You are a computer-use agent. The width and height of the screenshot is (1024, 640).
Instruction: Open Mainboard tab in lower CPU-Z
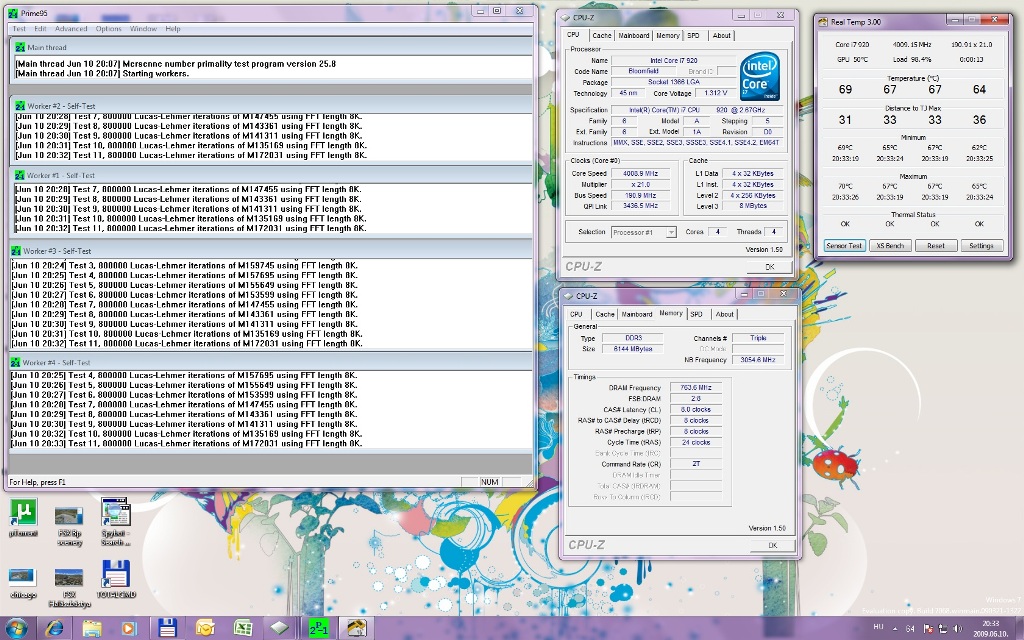tap(637, 315)
